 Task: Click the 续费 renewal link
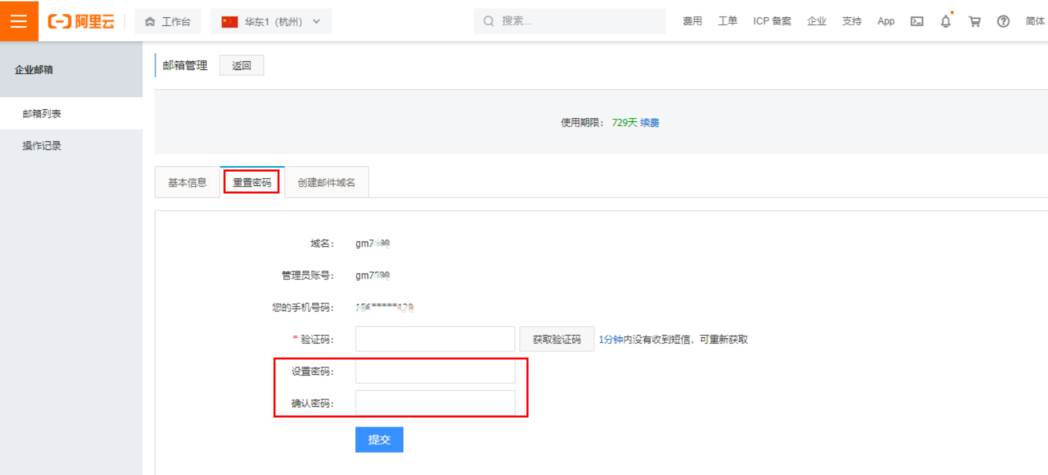point(650,123)
